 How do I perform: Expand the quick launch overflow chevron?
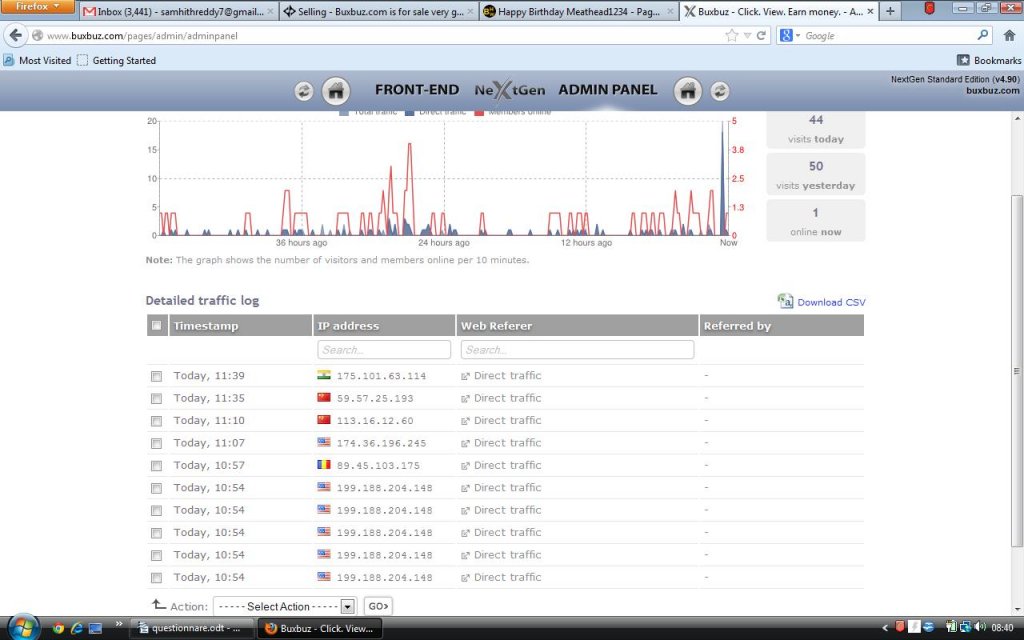tap(118, 624)
